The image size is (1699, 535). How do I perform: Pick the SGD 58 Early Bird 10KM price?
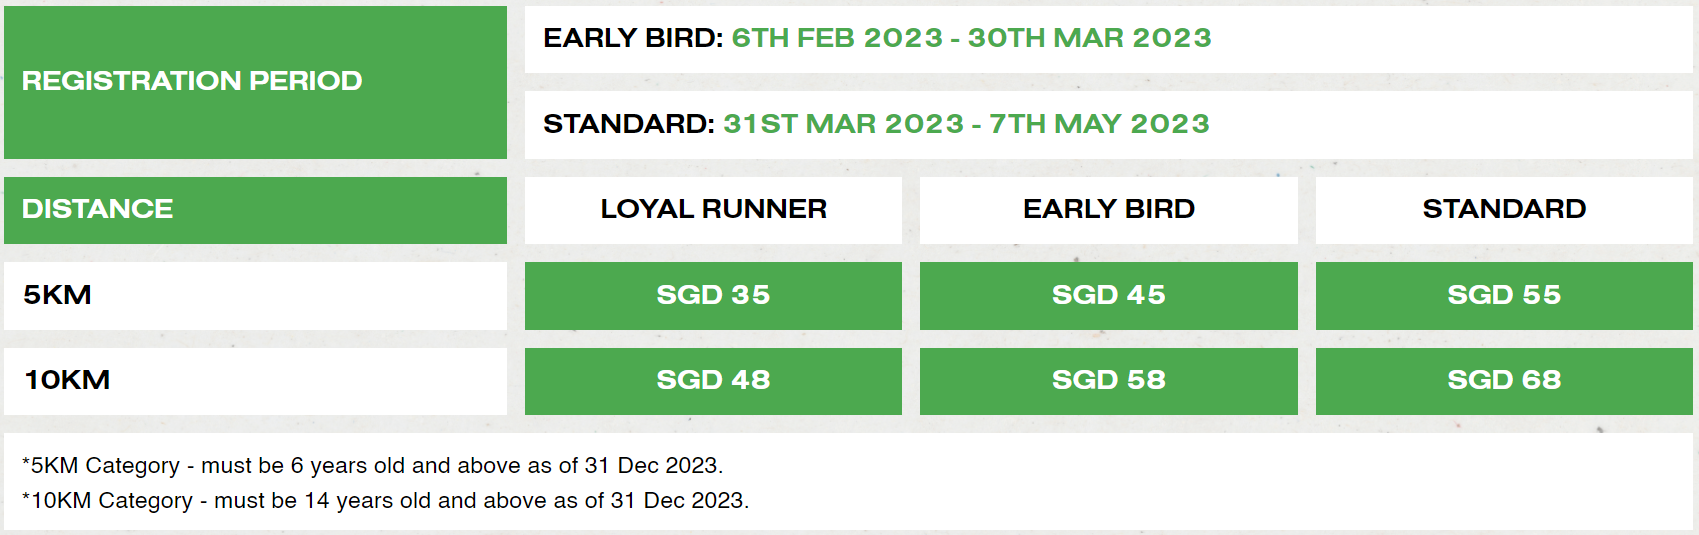click(x=1108, y=380)
